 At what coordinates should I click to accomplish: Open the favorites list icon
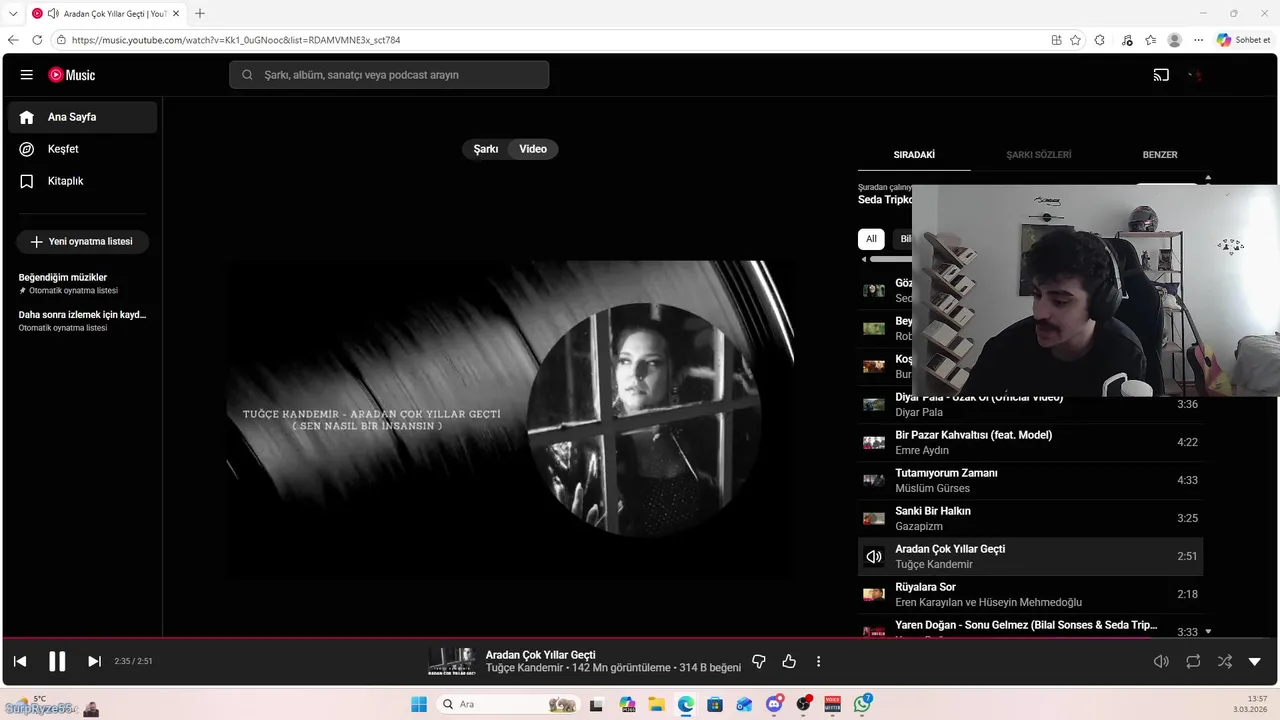(x=1151, y=40)
